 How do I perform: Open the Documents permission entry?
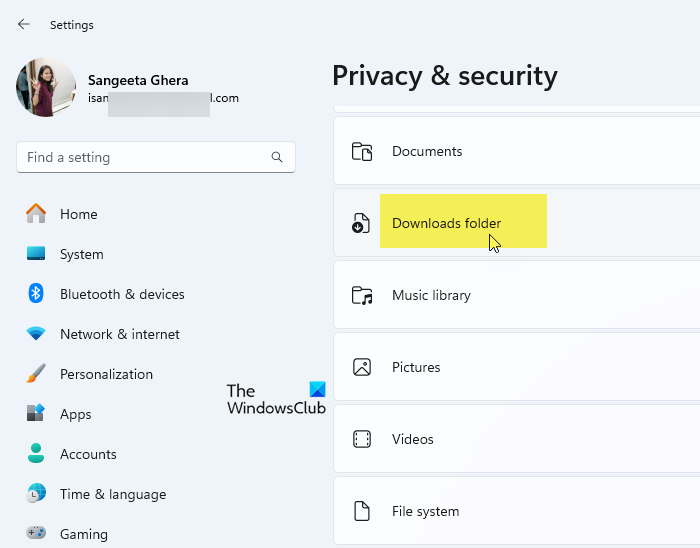click(516, 151)
